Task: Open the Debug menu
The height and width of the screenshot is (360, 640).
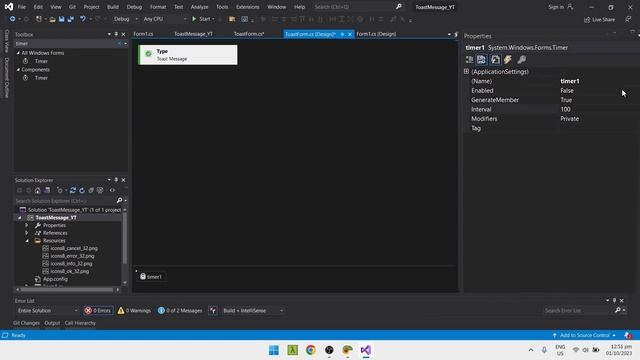Action: pyautogui.click(x=134, y=7)
